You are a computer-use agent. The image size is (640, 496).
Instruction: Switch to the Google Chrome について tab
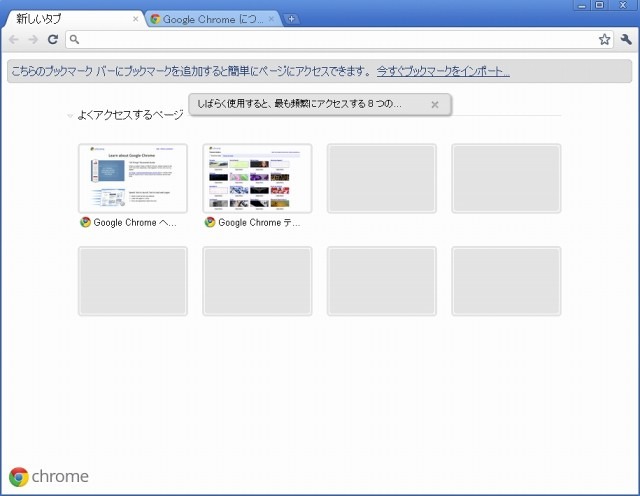(x=213, y=19)
